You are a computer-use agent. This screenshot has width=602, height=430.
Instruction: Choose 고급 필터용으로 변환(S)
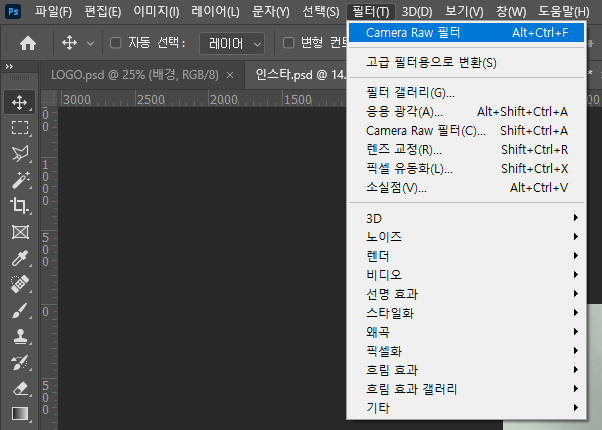[x=466, y=62]
